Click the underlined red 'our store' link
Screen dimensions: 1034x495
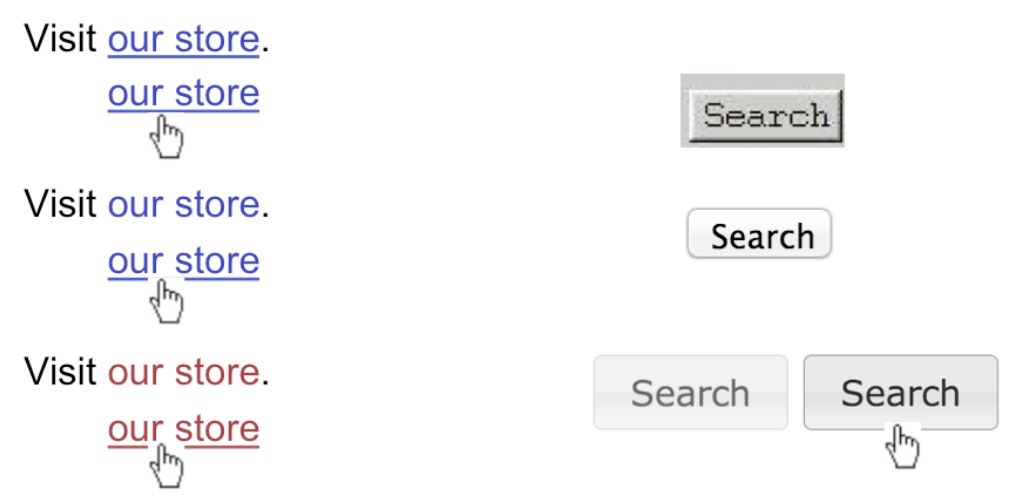[183, 428]
